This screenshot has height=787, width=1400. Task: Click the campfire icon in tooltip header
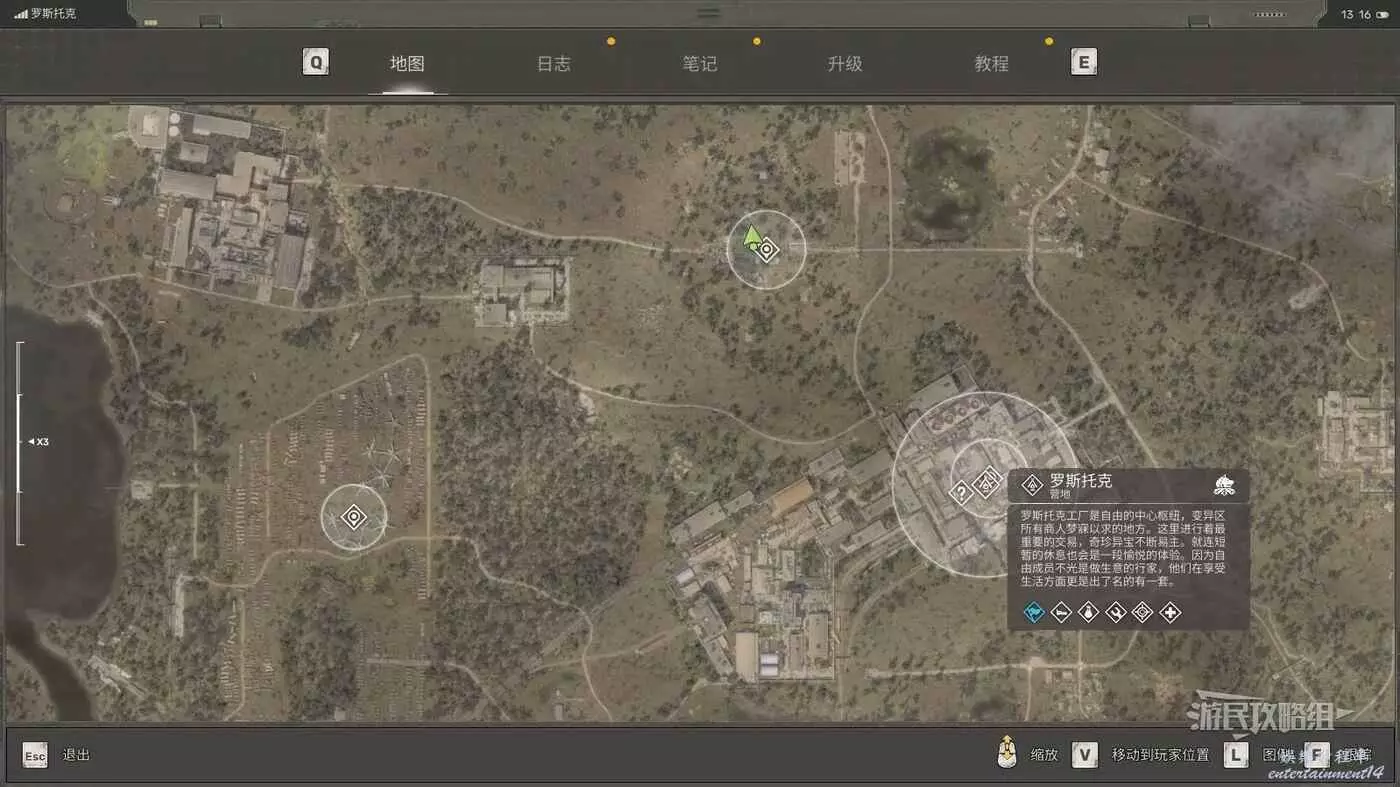click(x=1224, y=486)
